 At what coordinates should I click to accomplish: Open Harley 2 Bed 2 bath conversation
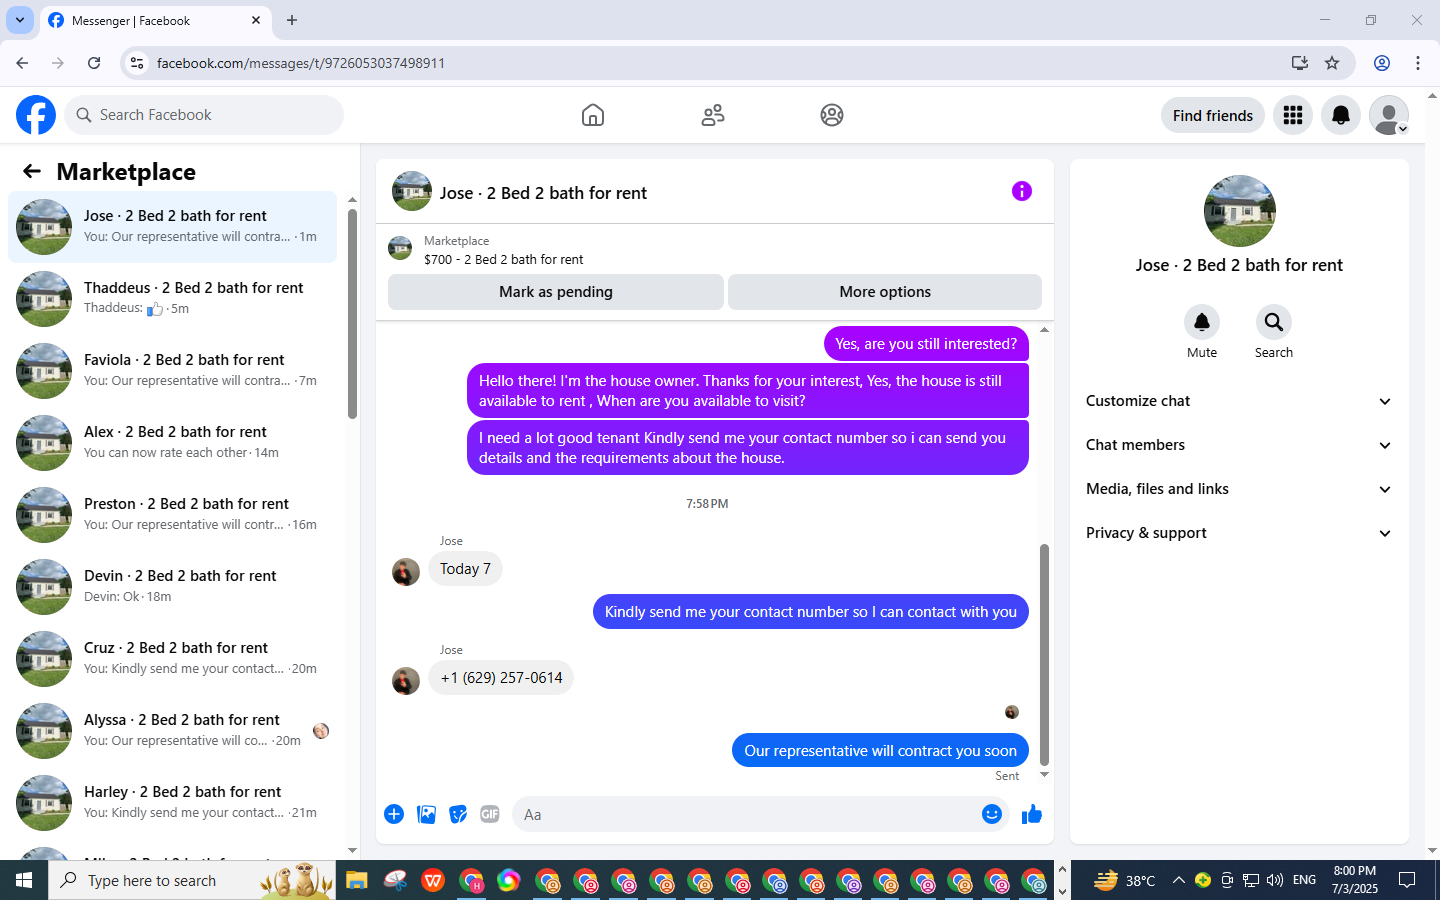(172, 803)
